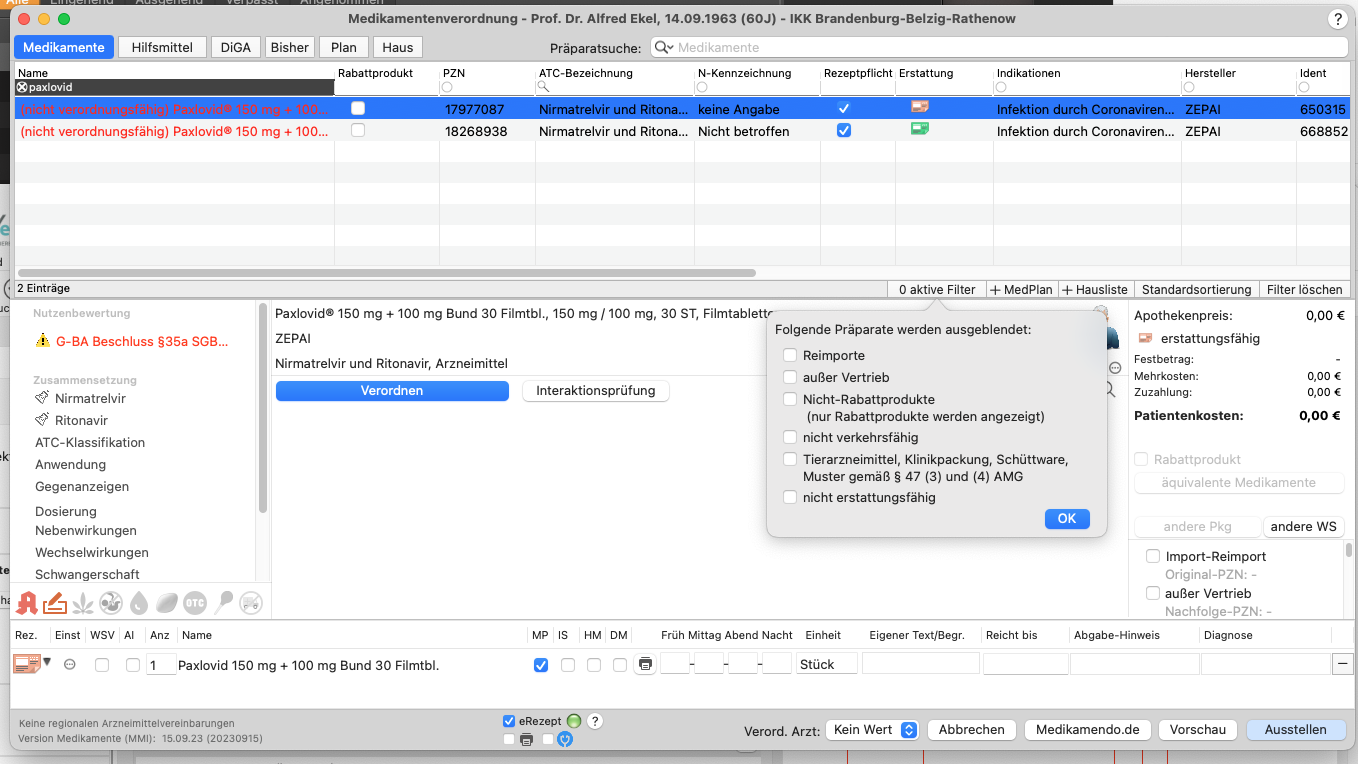Open Medikamendo.de button
This screenshot has height=764, width=1358.
pyautogui.click(x=1088, y=730)
